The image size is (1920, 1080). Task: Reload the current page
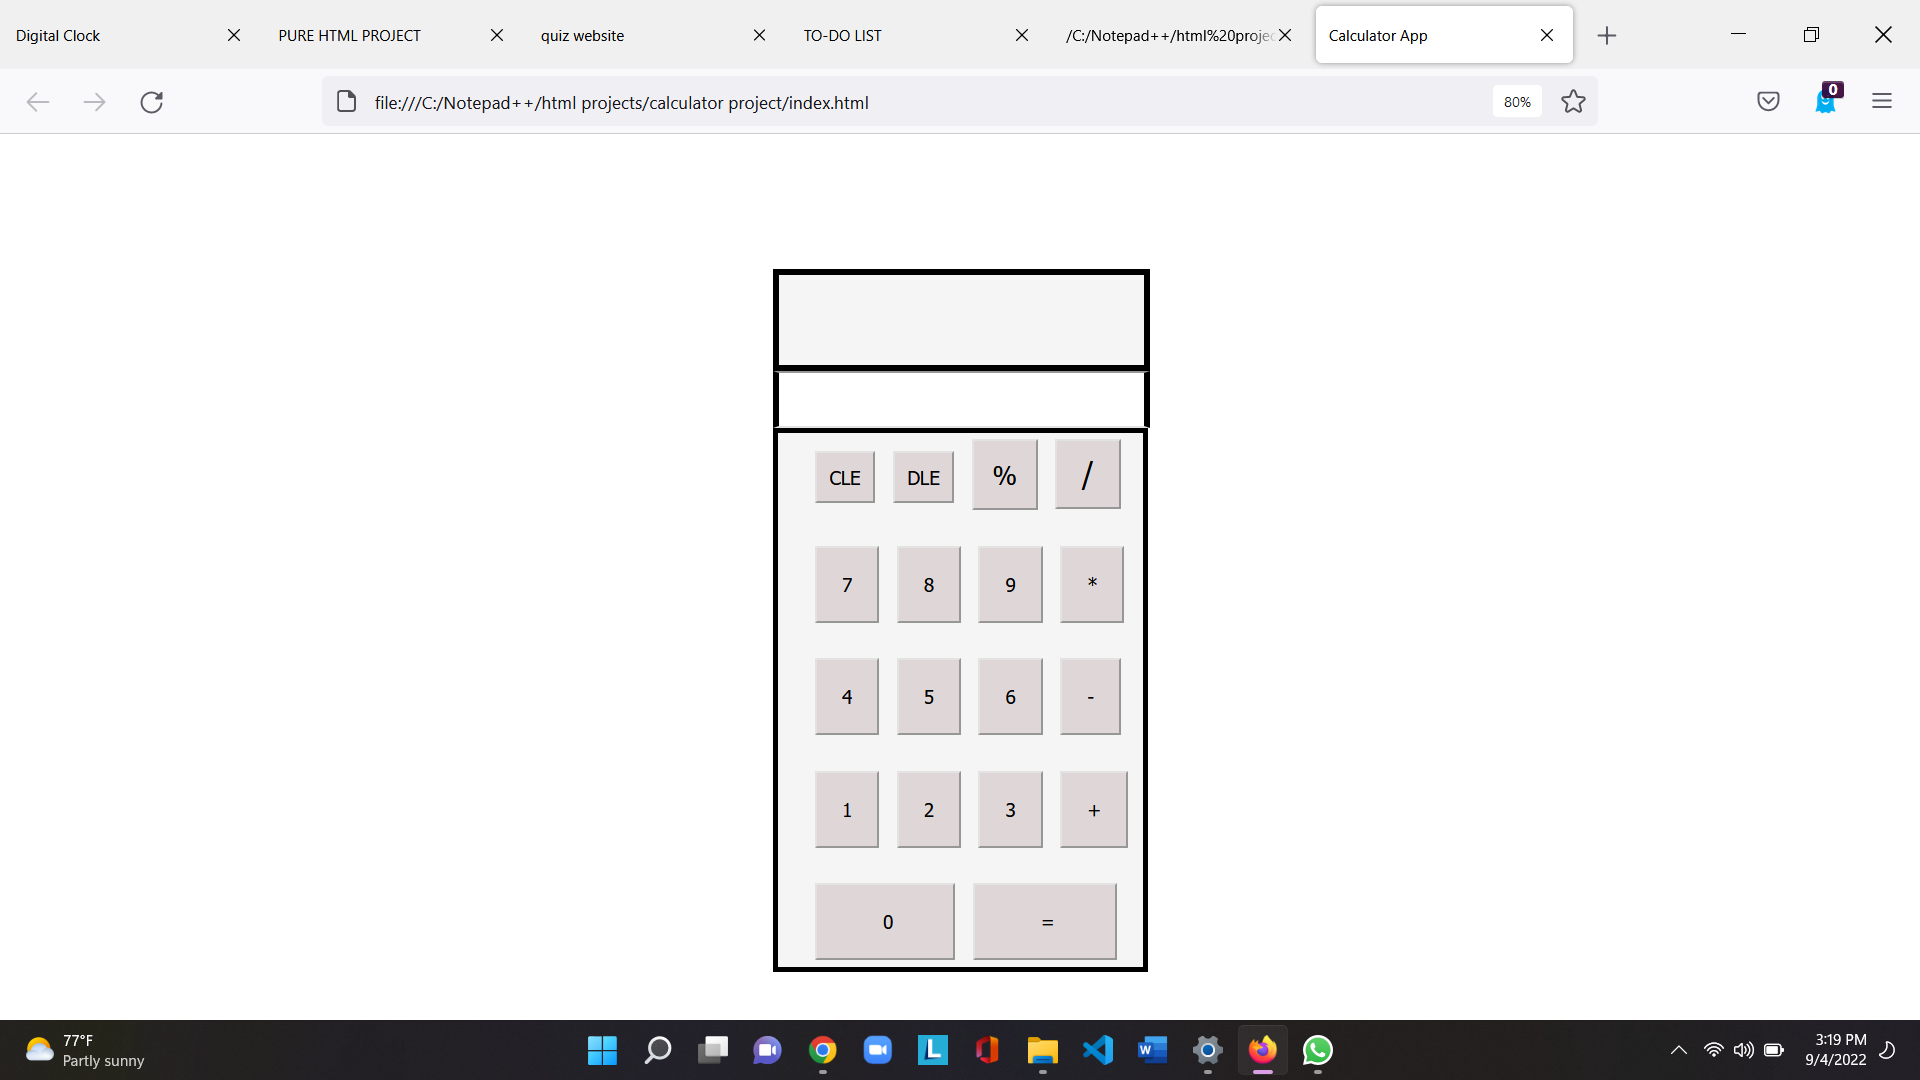[152, 102]
